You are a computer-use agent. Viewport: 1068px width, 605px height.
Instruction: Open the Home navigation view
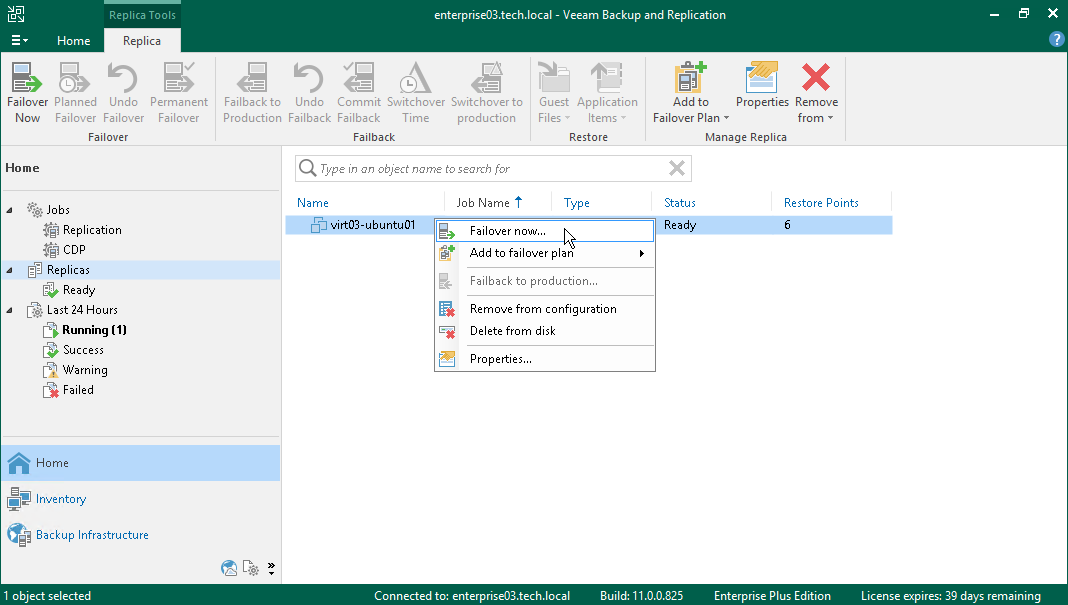coord(140,463)
